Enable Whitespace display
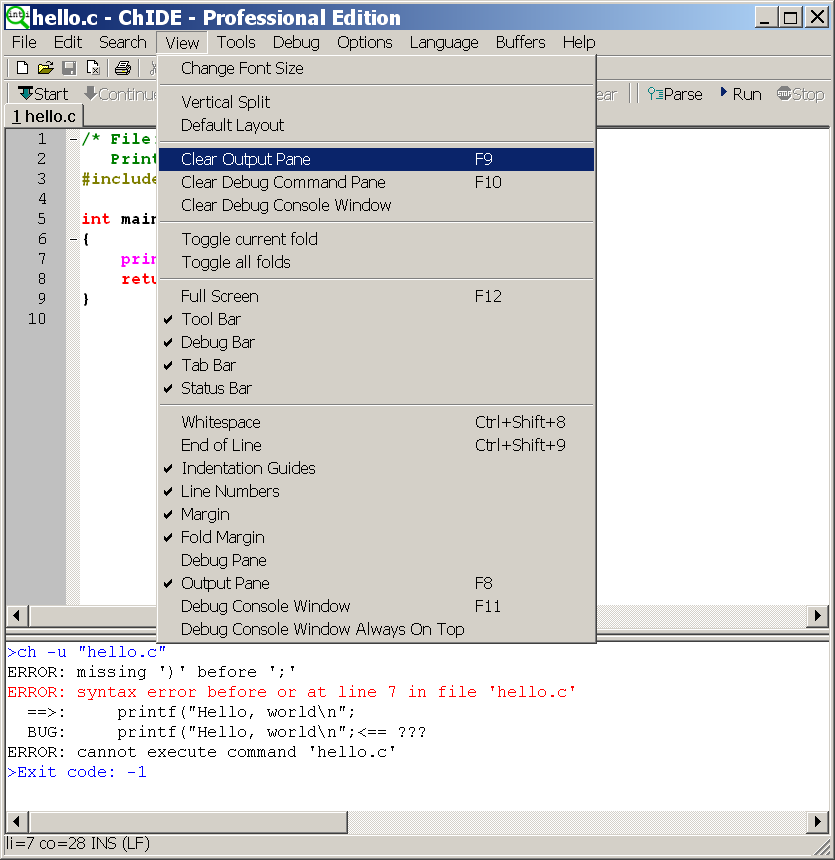The width and height of the screenshot is (835, 860). click(x=376, y=422)
